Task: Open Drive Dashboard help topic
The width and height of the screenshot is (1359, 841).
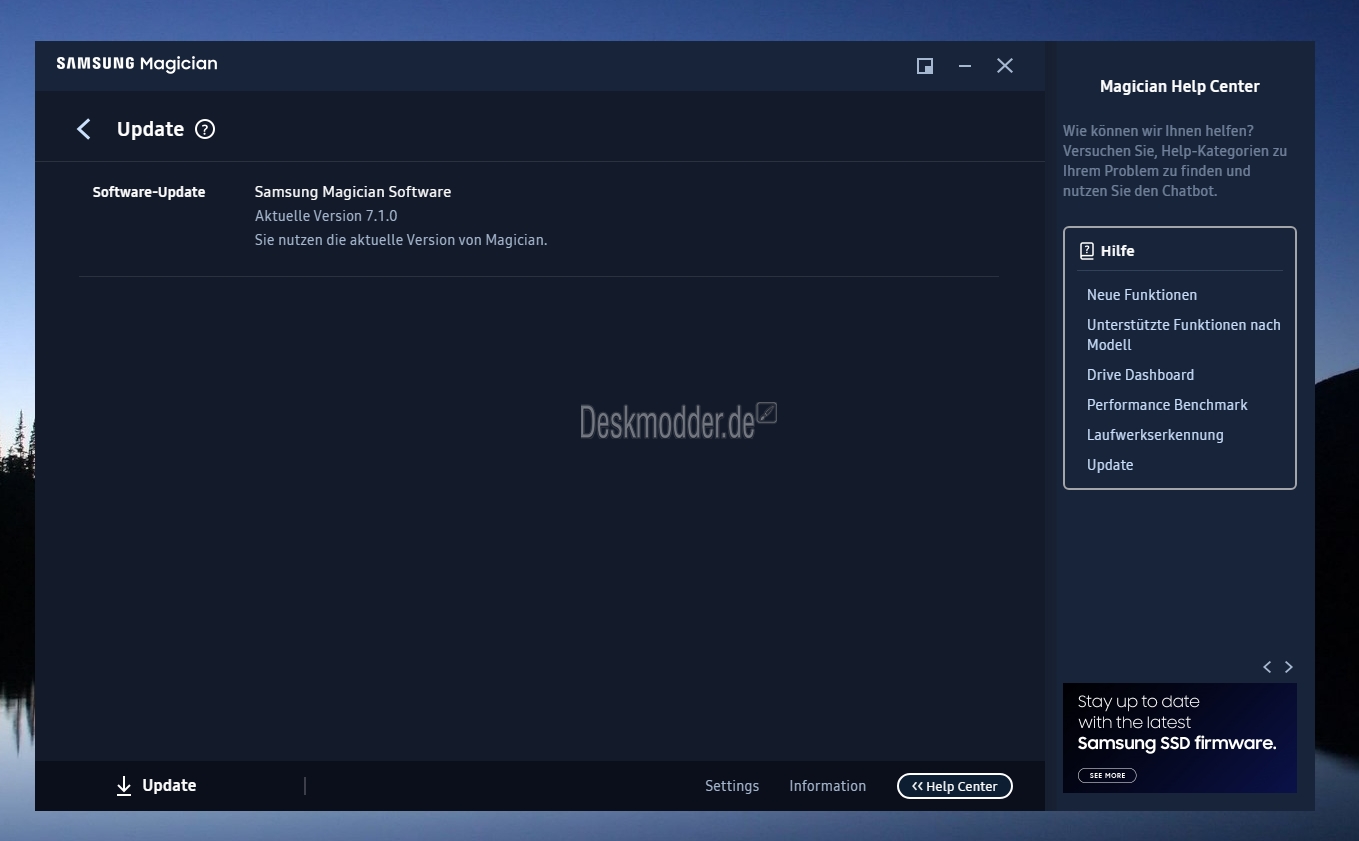Action: [x=1140, y=375]
